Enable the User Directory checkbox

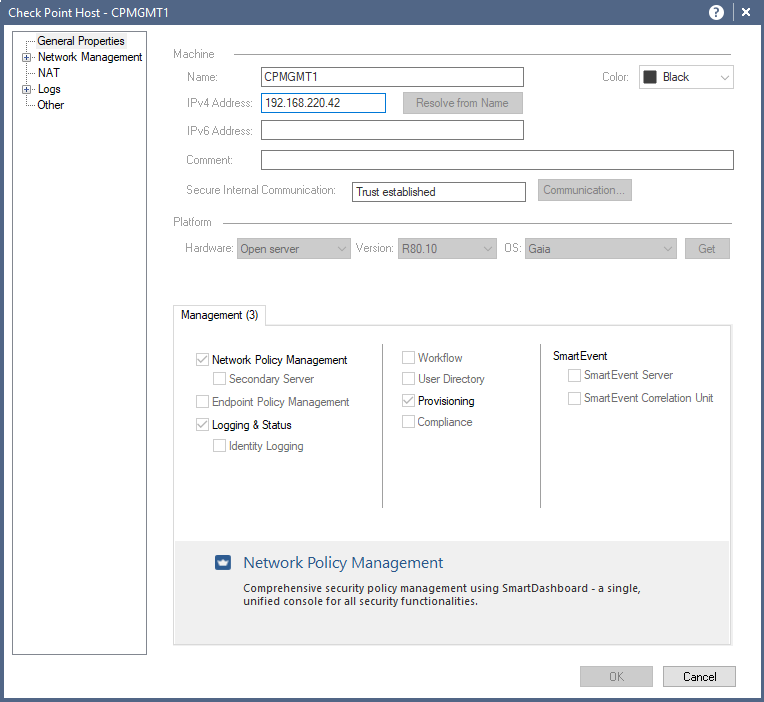(408, 379)
